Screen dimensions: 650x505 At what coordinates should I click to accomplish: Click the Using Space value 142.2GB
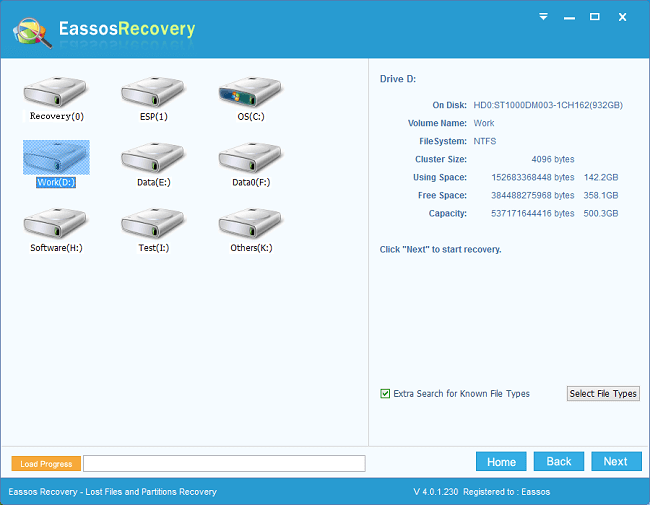pos(601,177)
